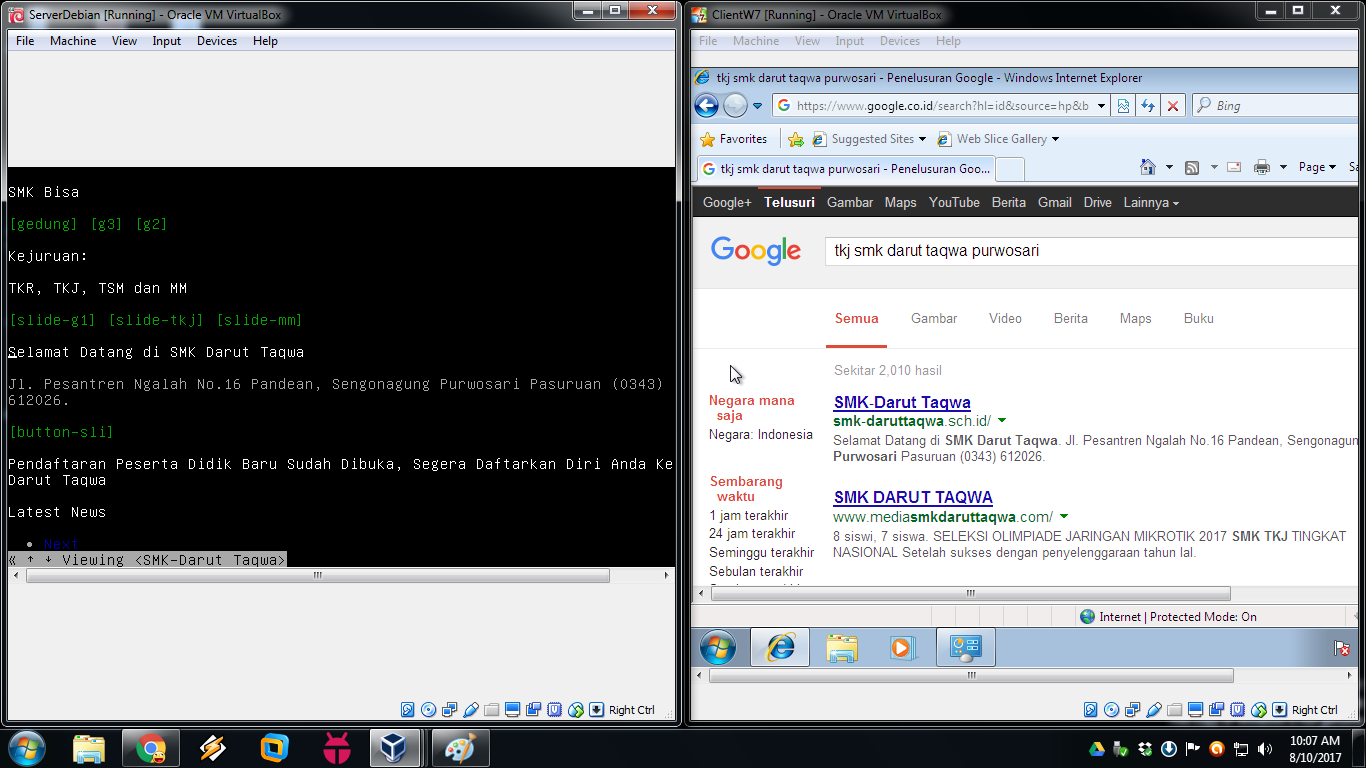Viewport: 1366px width, 768px height.
Task: Click the horizontal scrollbar in ServerDebian window
Action: (x=317, y=576)
